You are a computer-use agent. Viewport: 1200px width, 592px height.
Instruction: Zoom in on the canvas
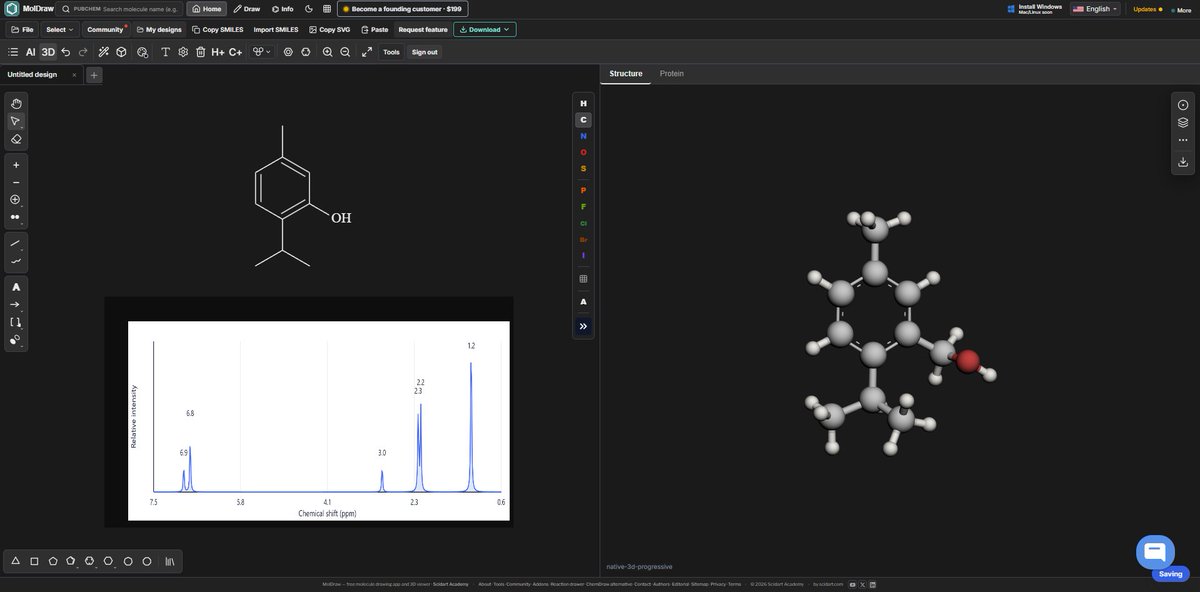tap(327, 52)
